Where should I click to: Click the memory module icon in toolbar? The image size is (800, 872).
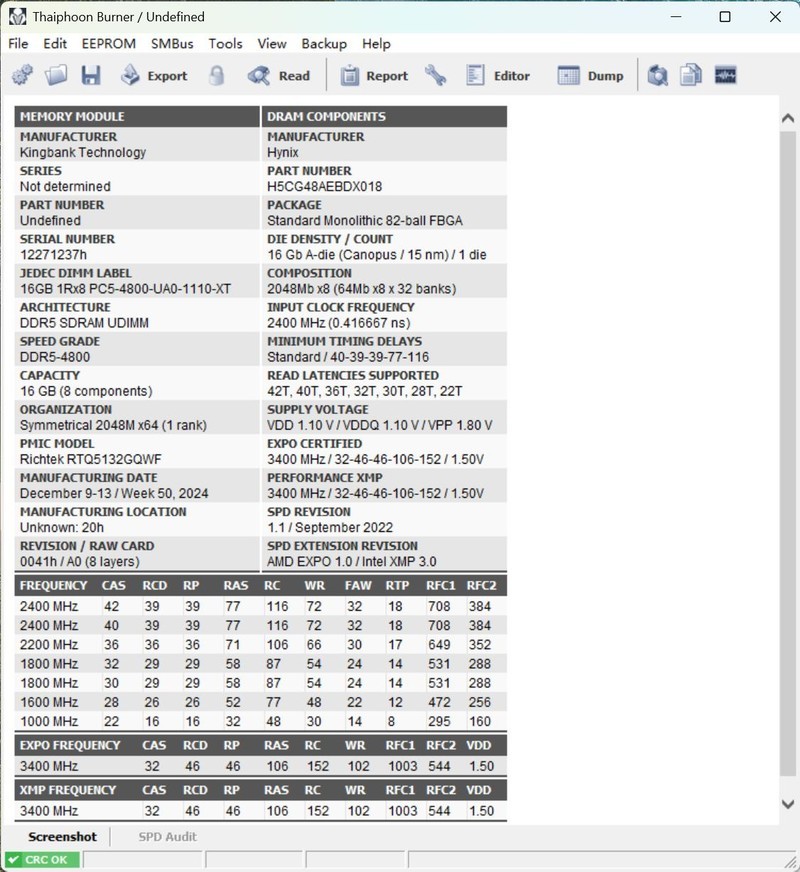point(726,75)
